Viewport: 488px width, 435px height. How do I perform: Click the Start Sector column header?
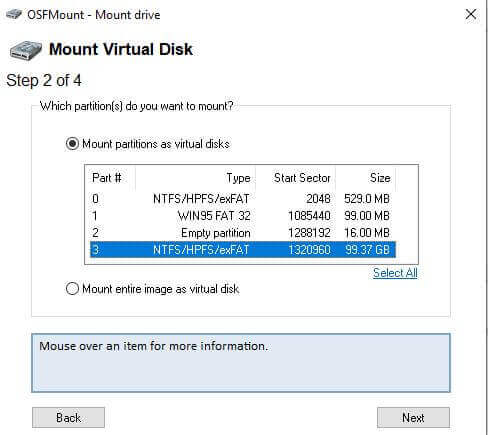[295, 178]
